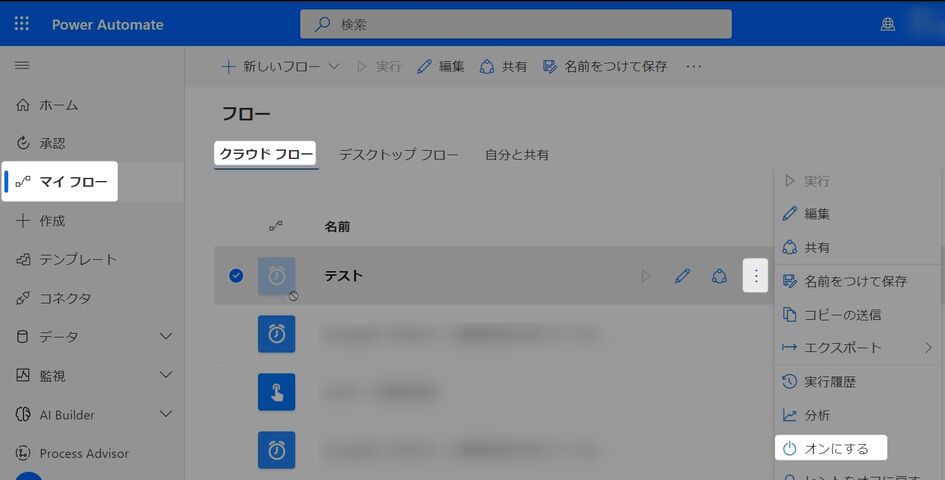Screen dimensions: 945x480
Task: Open the app launcher waffle icon
Action: (22, 24)
